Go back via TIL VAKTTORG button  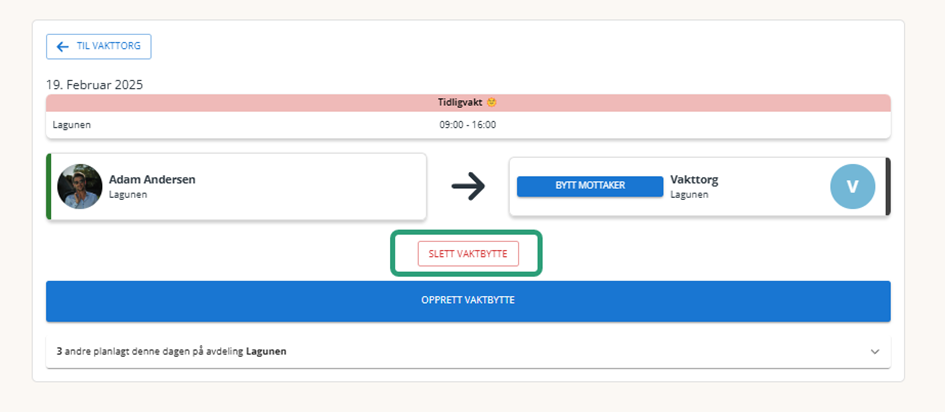tap(99, 46)
